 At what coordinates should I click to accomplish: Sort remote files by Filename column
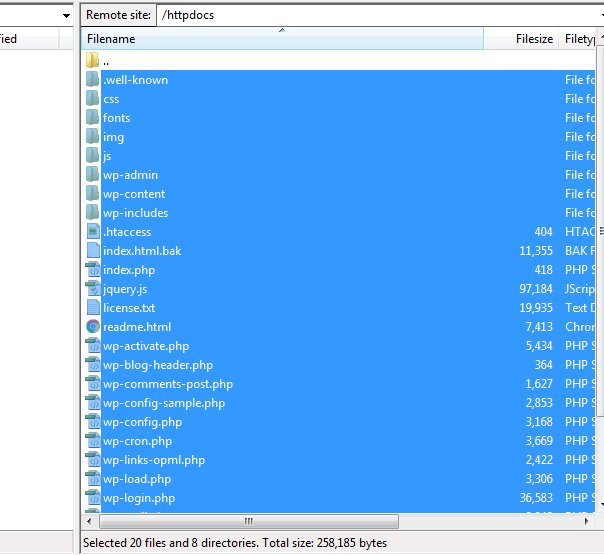282,39
